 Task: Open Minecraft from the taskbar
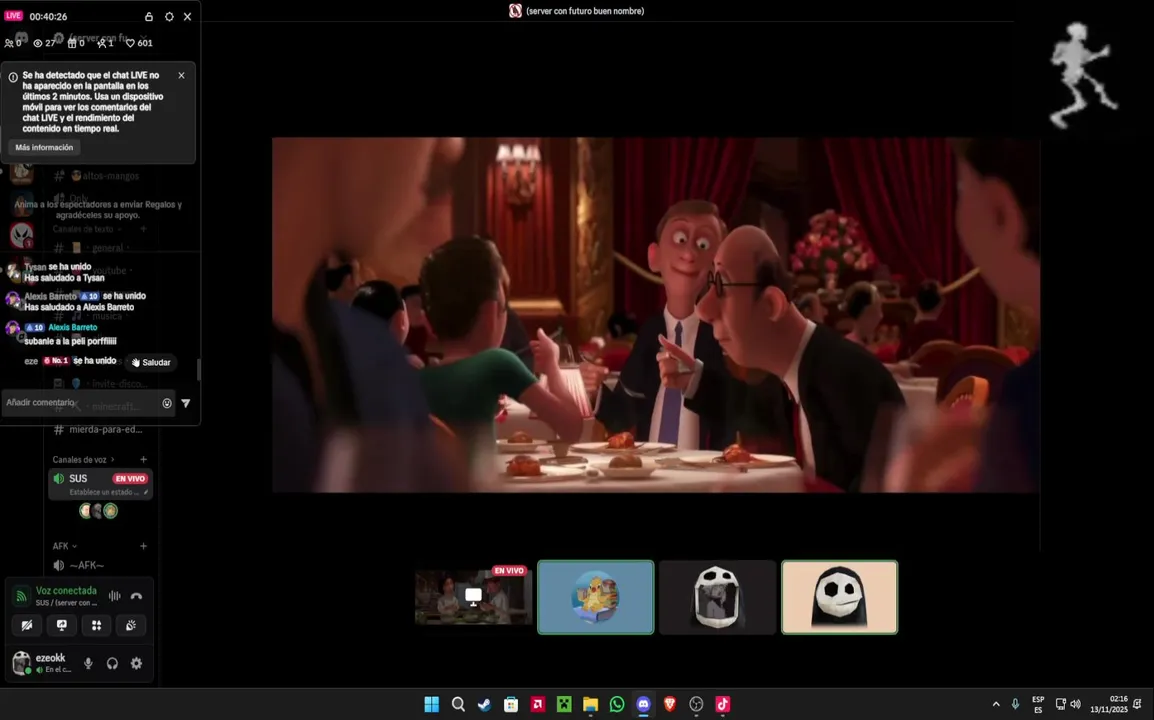[564, 705]
